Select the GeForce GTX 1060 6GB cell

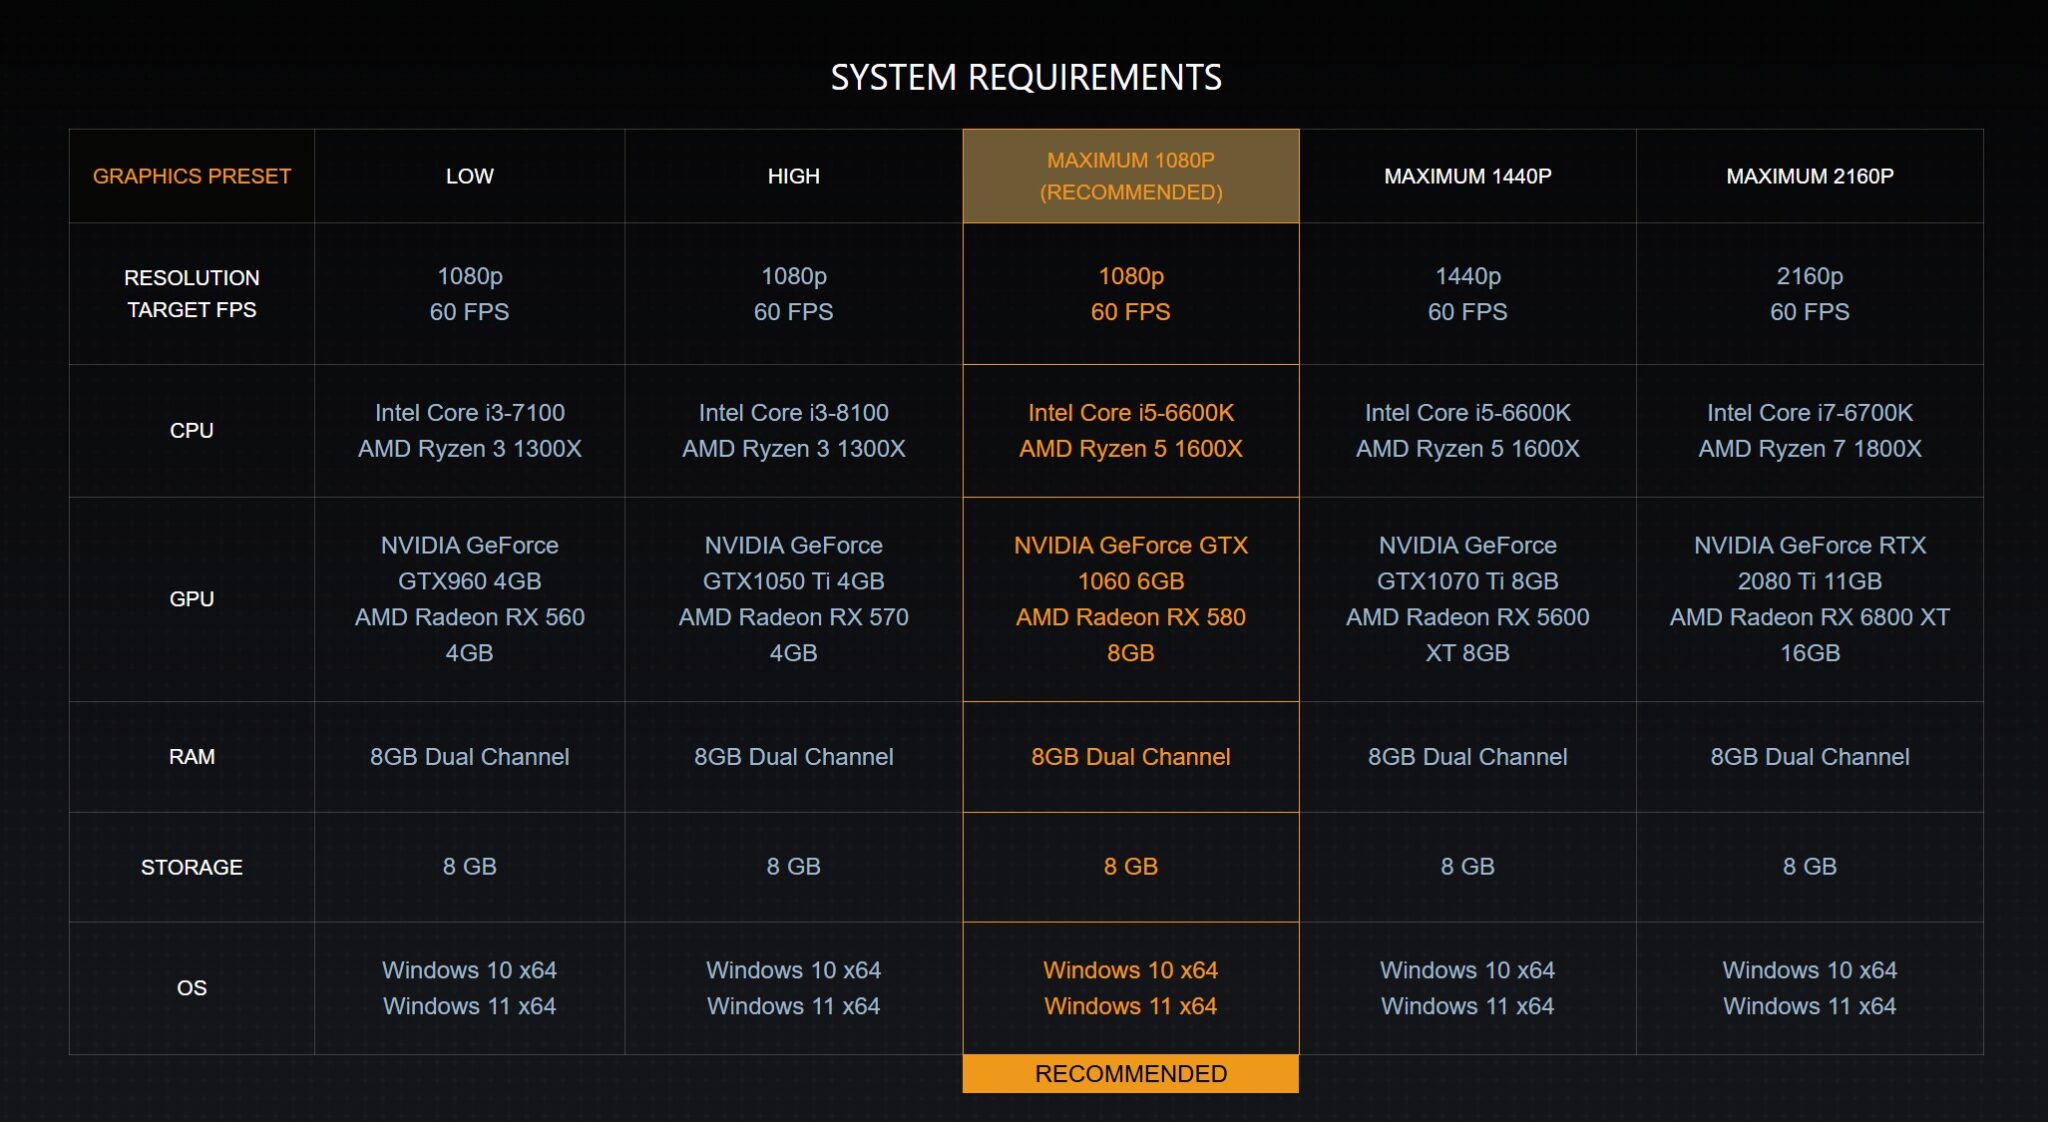(x=1131, y=599)
